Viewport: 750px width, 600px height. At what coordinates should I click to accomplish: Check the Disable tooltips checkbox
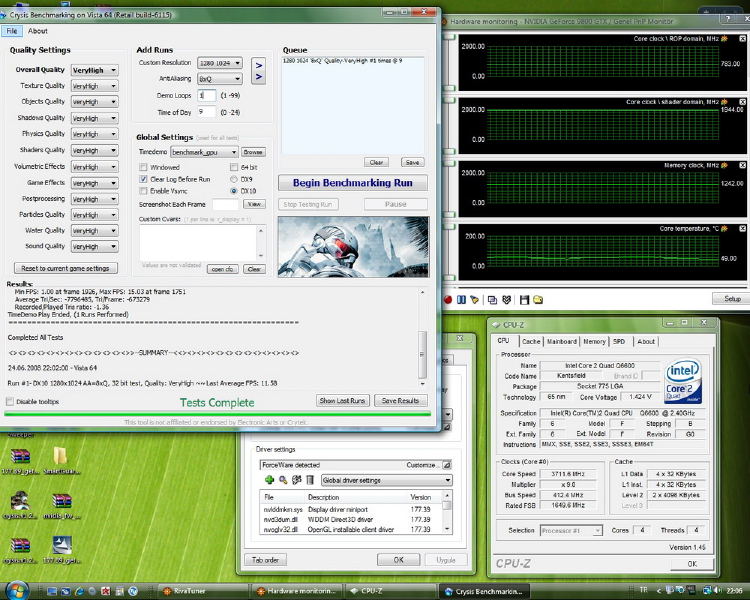pos(10,401)
